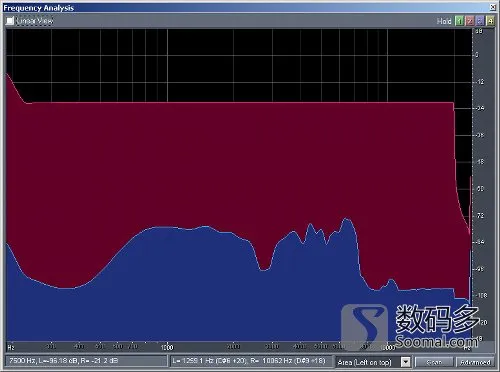Screen dimensions: 500x372
Task: Click the Soomal.com watermark logo
Action: tap(411, 326)
